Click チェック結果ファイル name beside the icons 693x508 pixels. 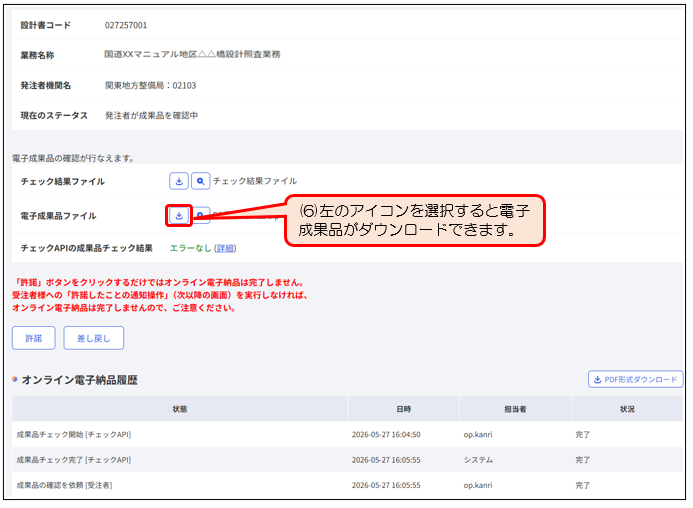(x=255, y=181)
